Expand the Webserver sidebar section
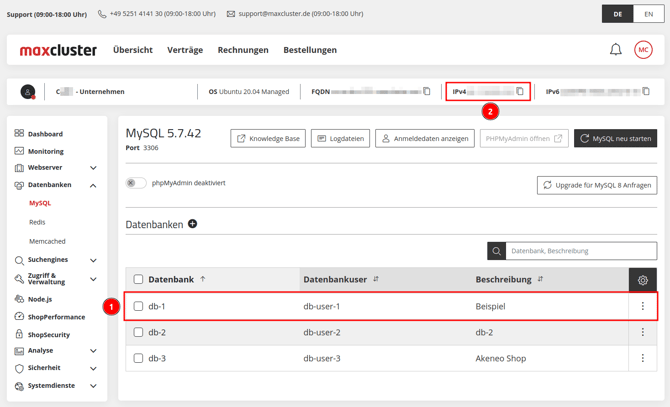The image size is (670, 407). (93, 168)
